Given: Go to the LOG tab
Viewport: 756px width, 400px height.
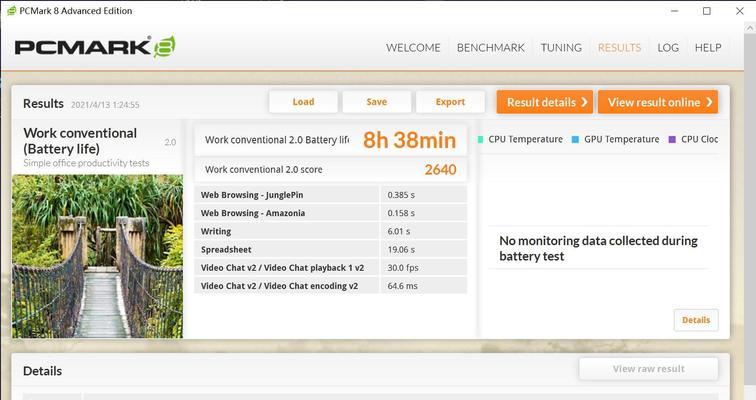Looking at the screenshot, I should click(x=668, y=48).
